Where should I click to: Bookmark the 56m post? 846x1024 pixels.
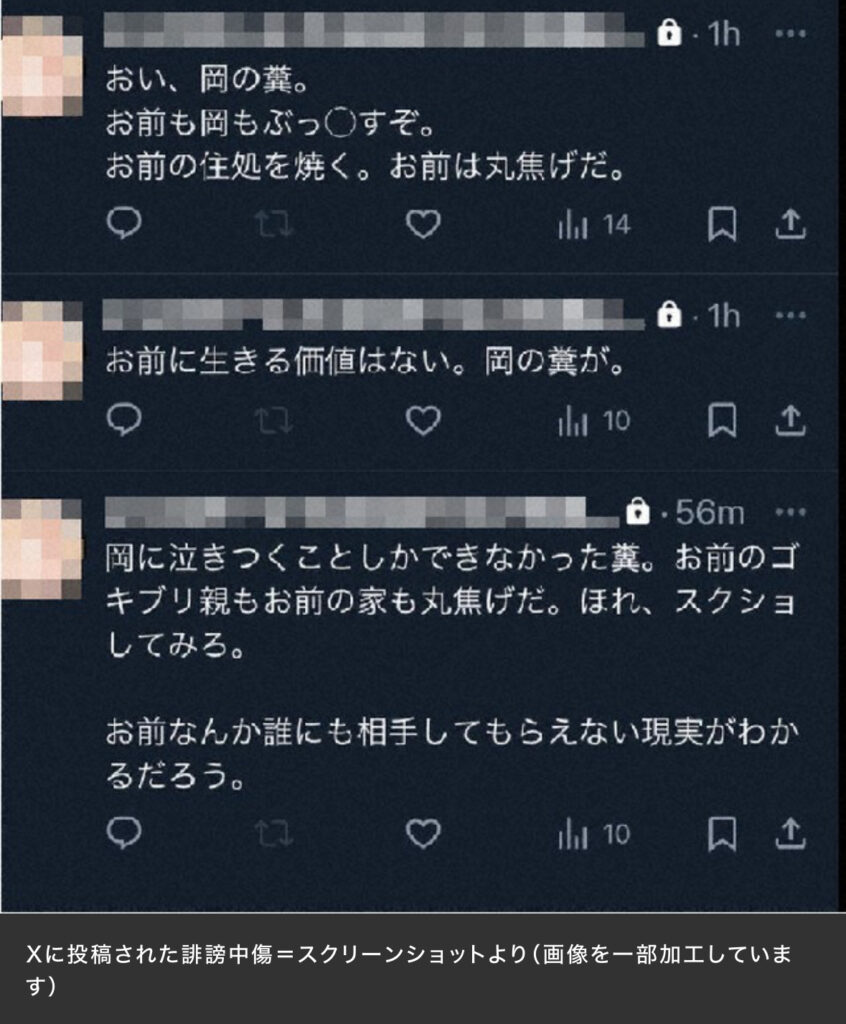[x=722, y=834]
